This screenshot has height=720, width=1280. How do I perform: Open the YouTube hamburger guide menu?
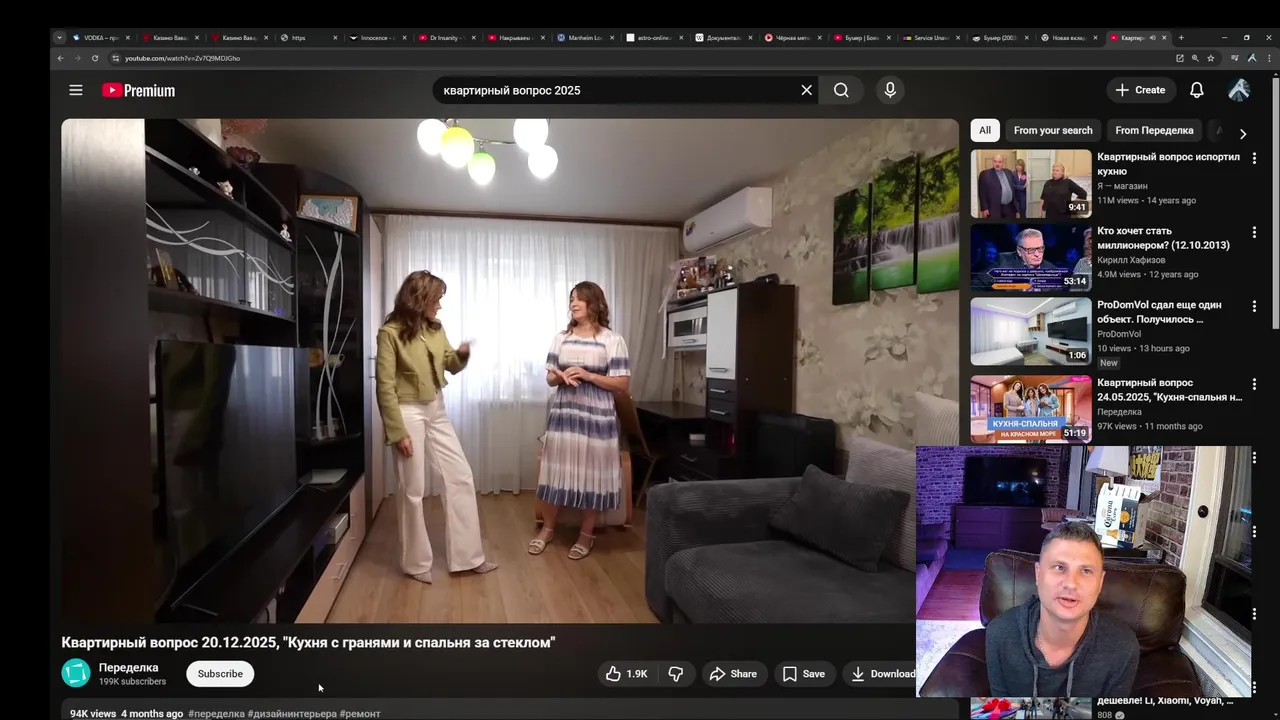click(76, 90)
